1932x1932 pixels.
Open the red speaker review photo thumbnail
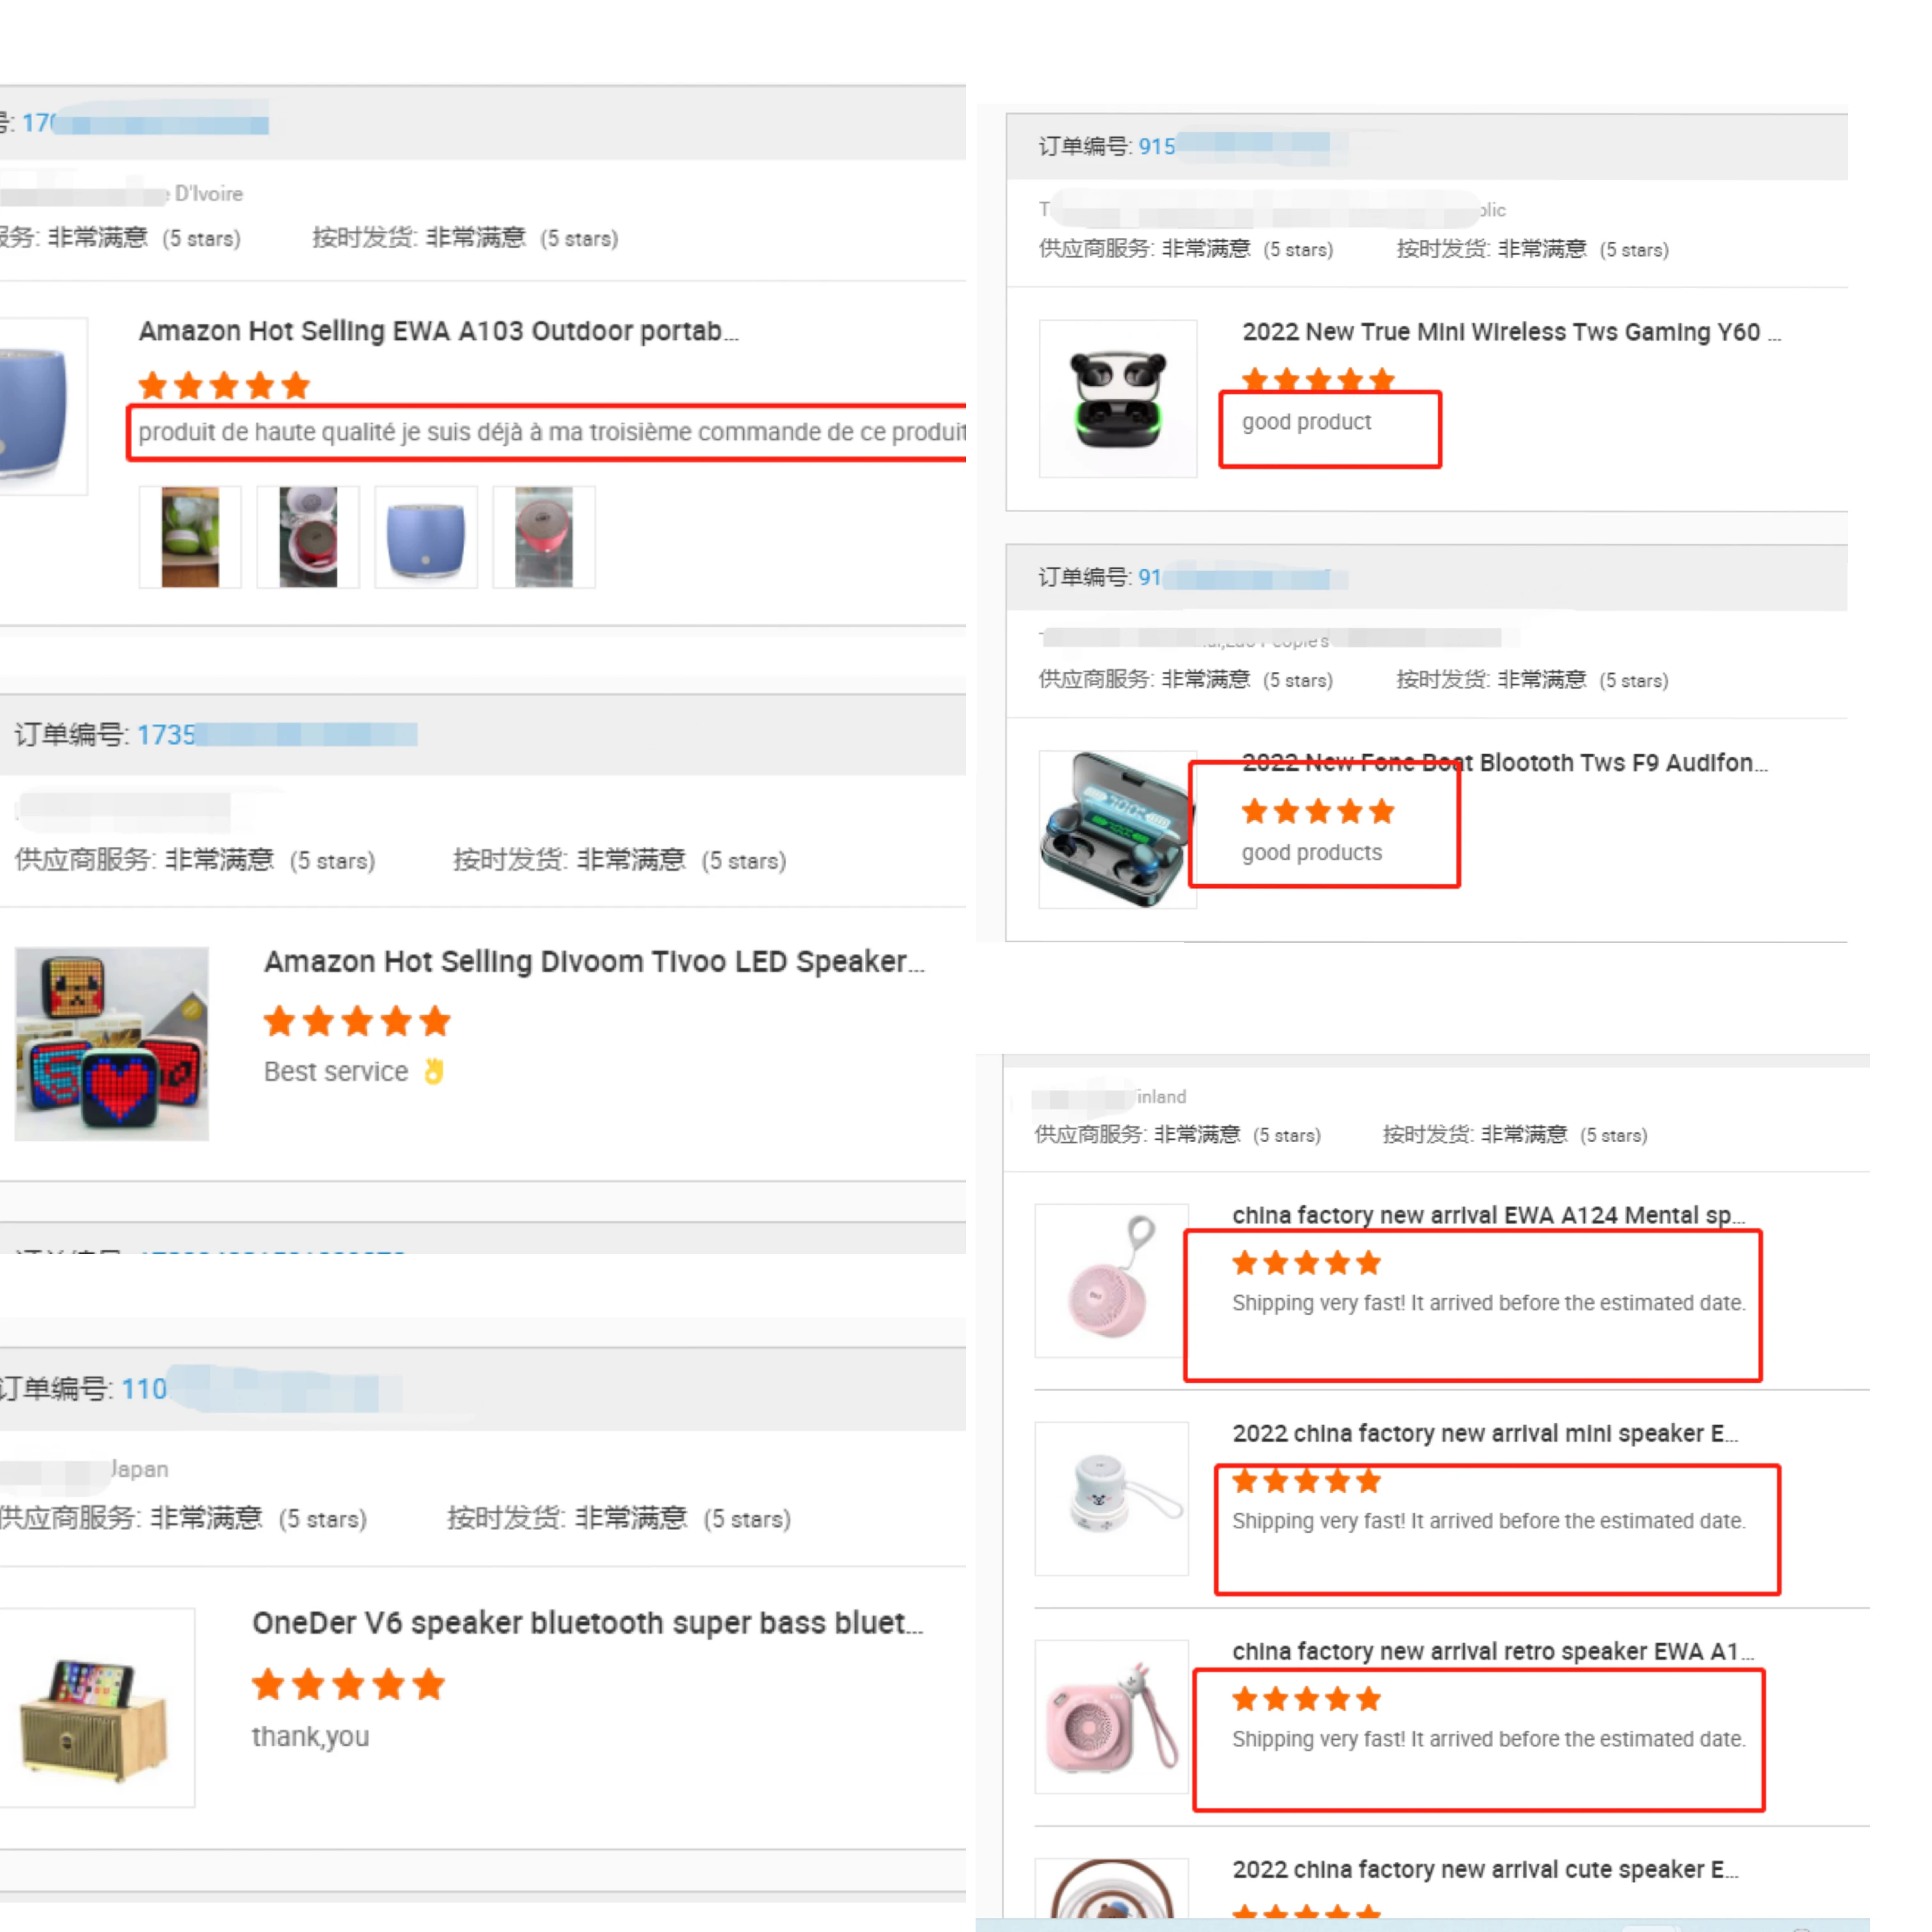tap(544, 537)
